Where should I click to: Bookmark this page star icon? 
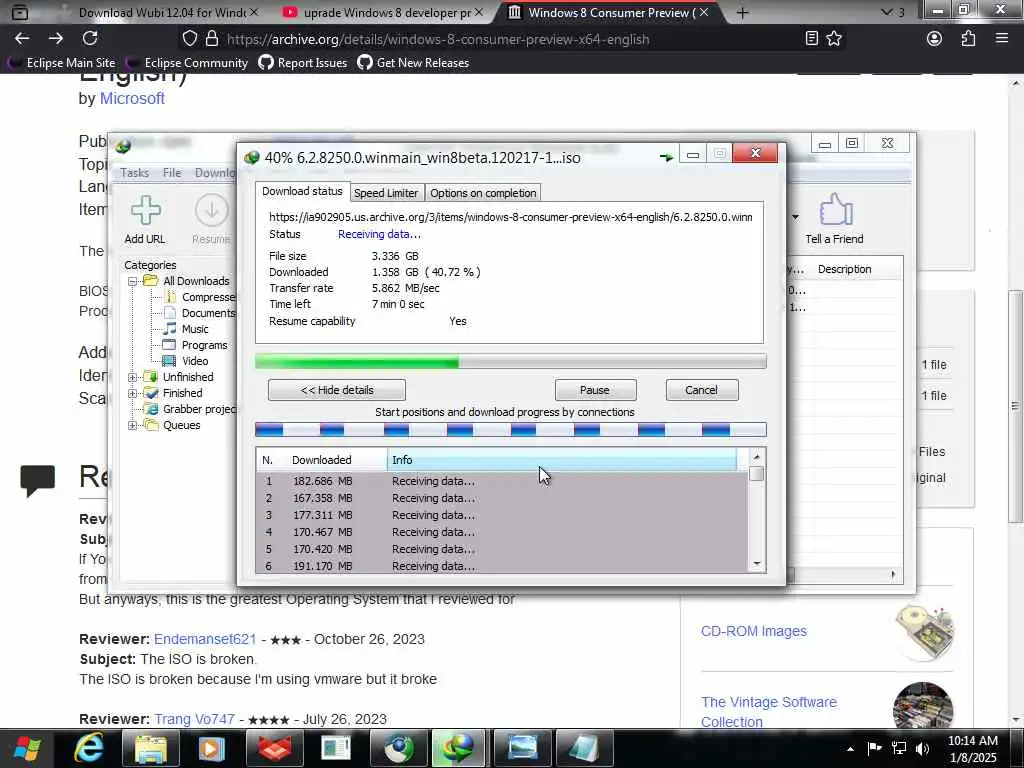pyautogui.click(x=834, y=39)
